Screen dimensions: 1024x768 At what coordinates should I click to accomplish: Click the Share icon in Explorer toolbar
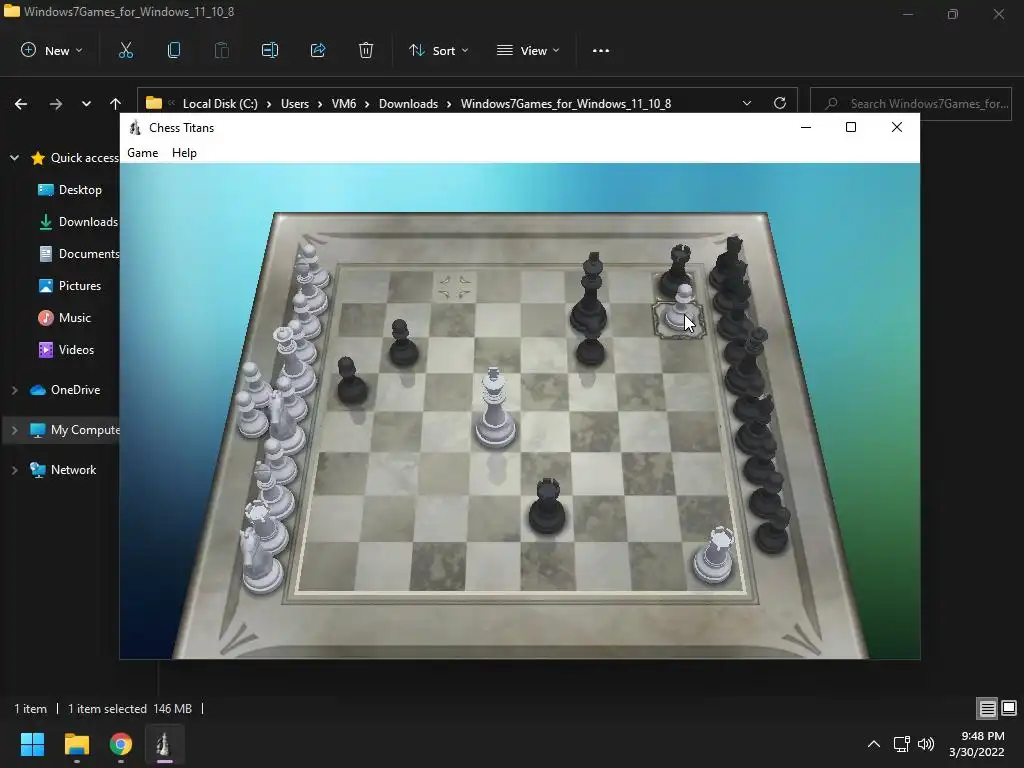pos(318,50)
